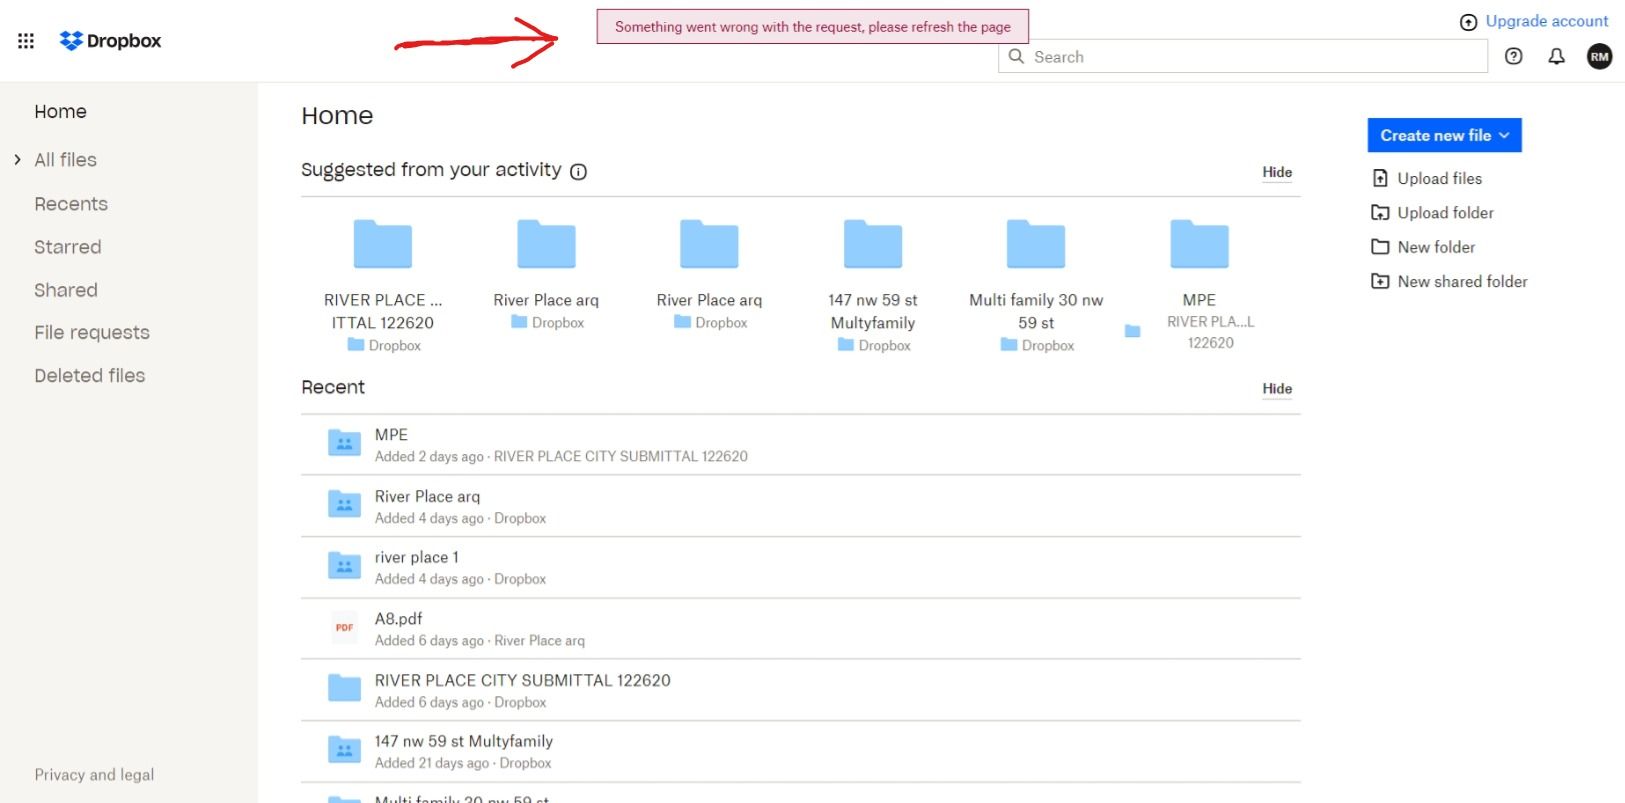Click the shared folder icon for river place 1

click(x=344, y=566)
